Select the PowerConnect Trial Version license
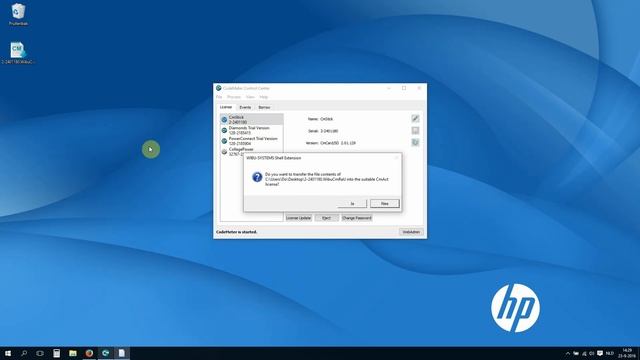The height and width of the screenshot is (360, 640). (x=252, y=141)
